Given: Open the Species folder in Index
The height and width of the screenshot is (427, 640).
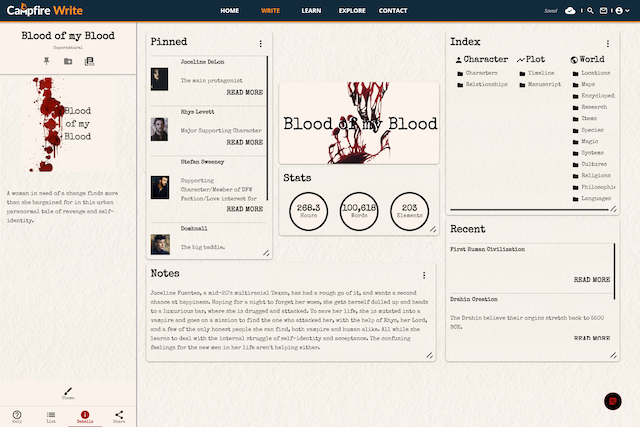Looking at the screenshot, I should [588, 130].
